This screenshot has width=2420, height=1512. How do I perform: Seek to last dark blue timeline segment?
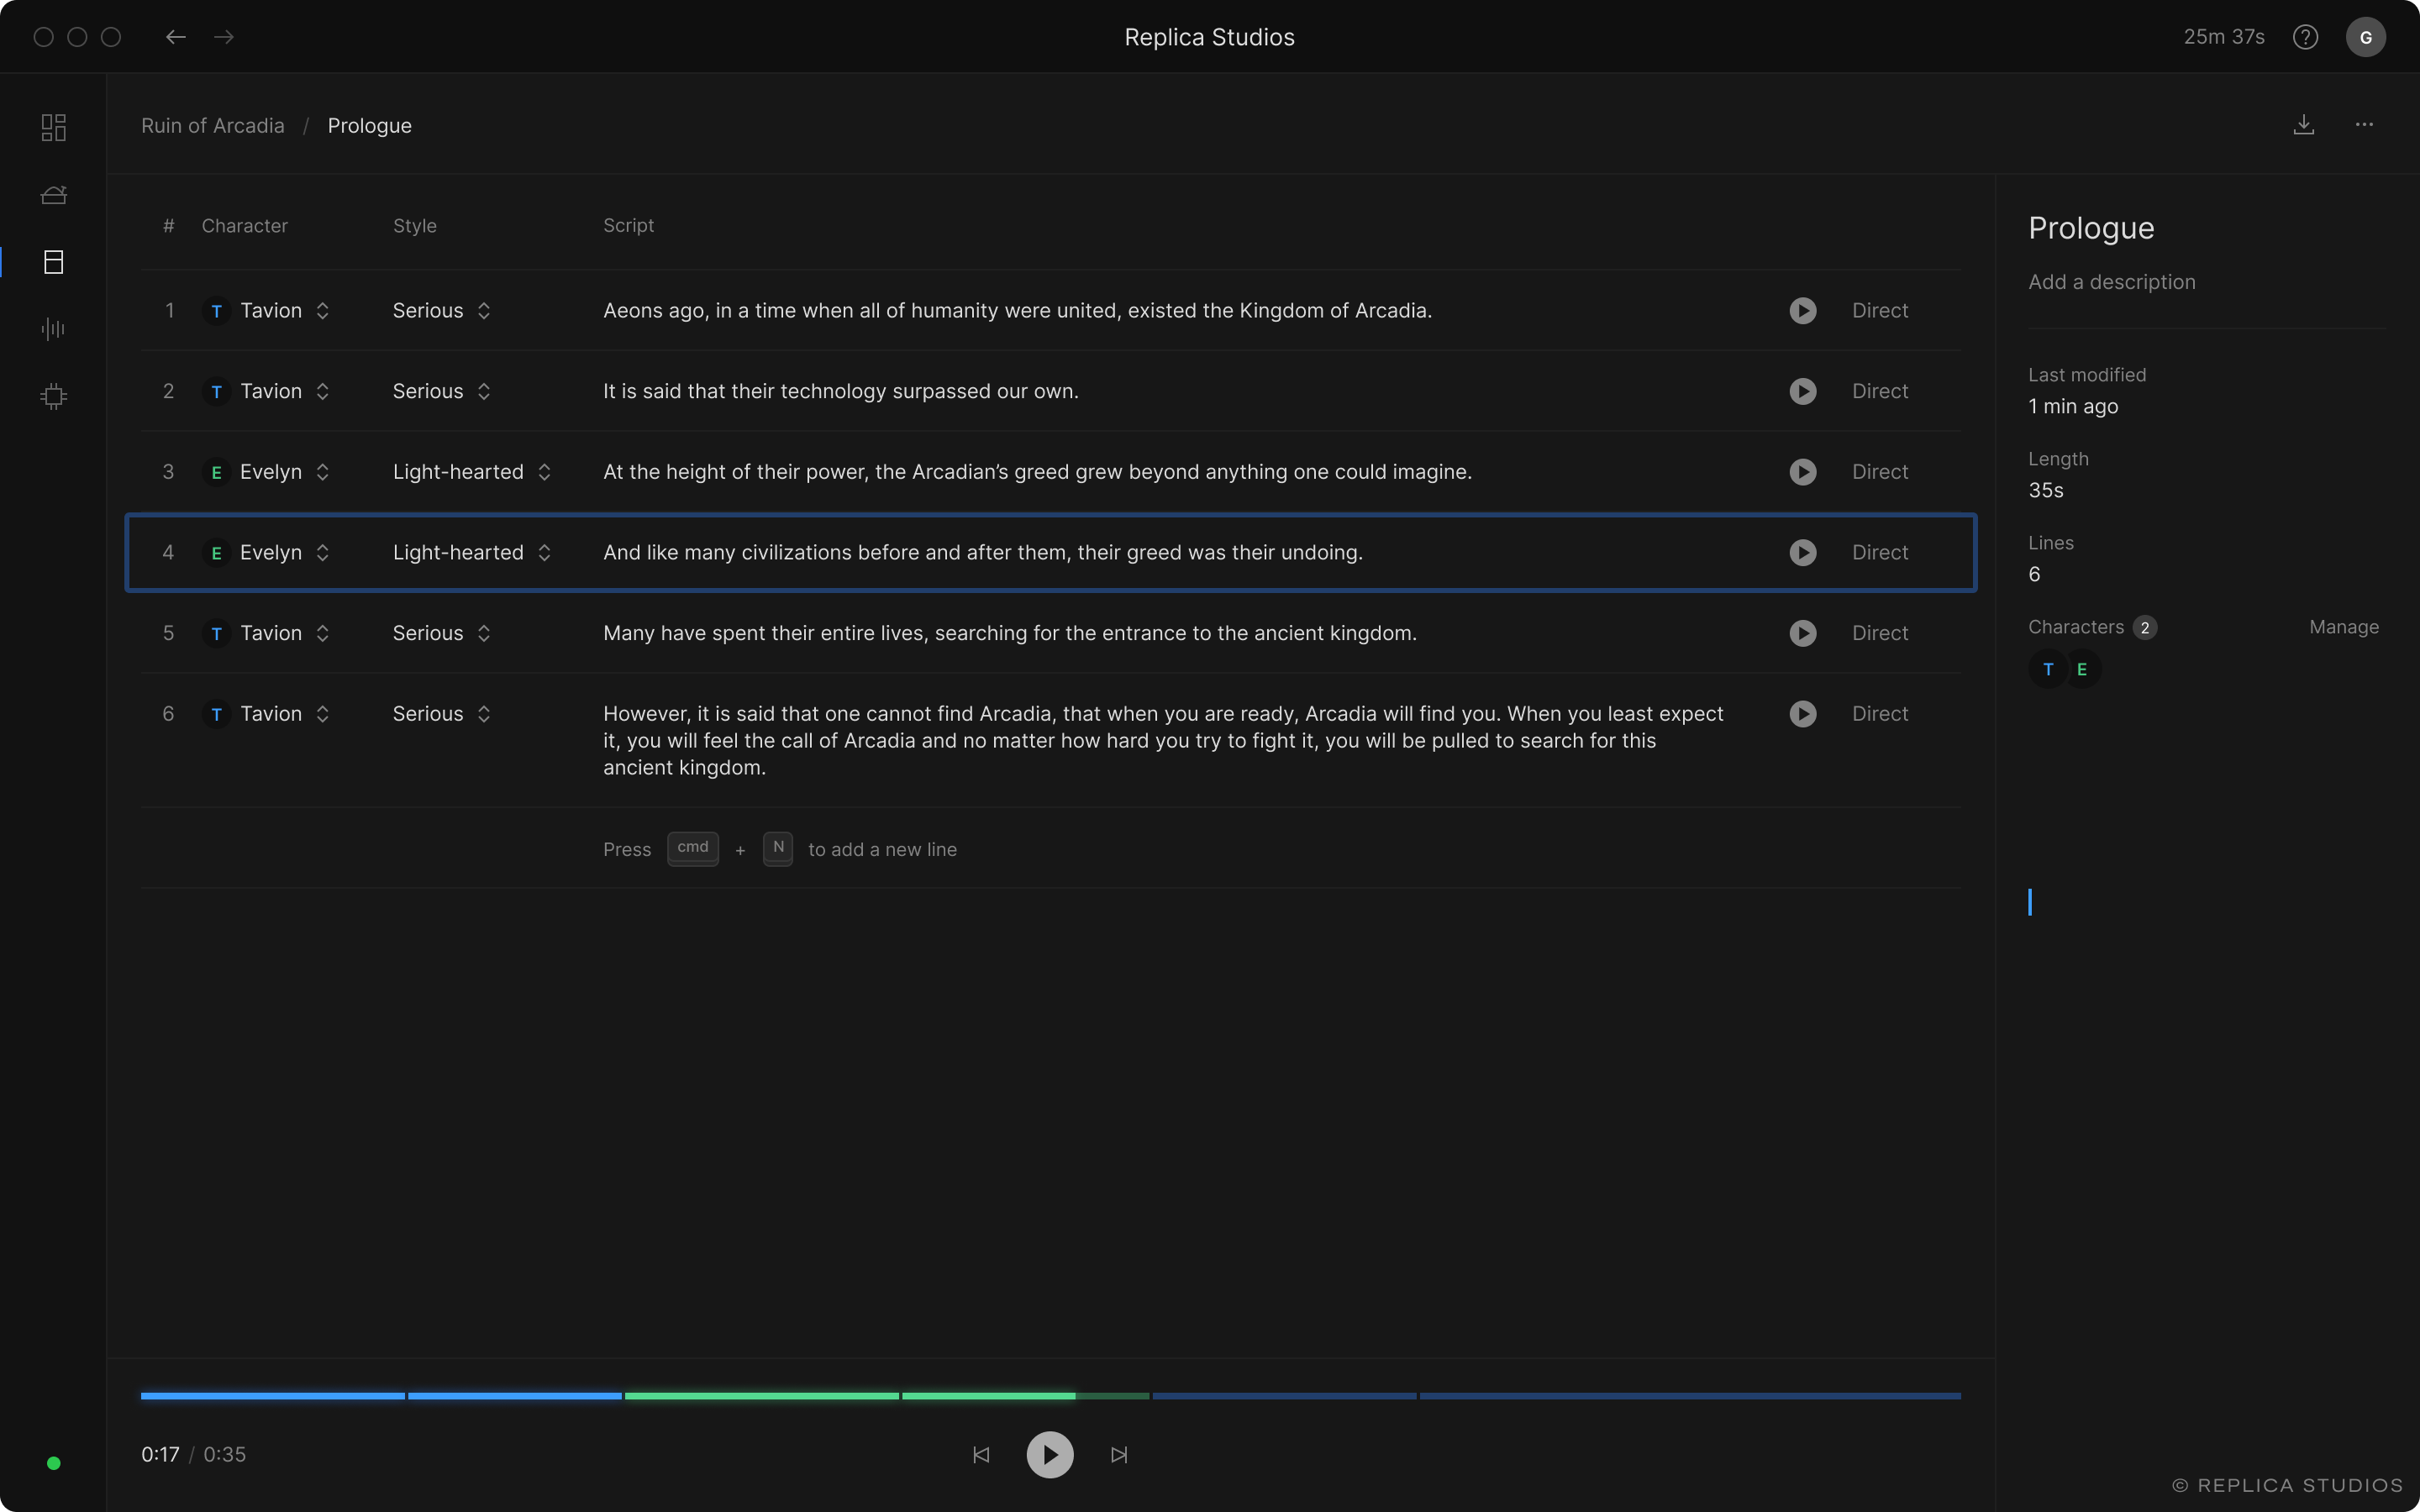click(x=1690, y=1395)
